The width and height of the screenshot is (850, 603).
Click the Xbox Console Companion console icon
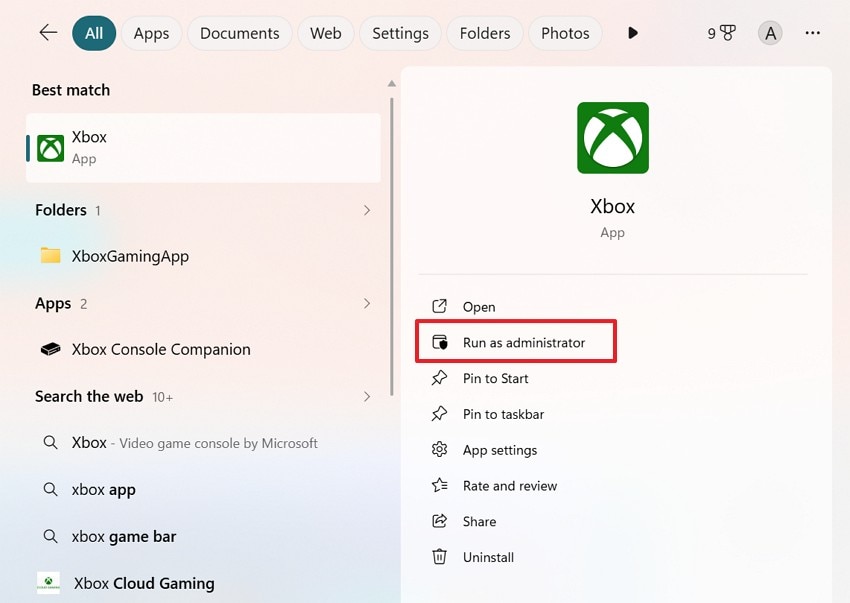pos(50,349)
